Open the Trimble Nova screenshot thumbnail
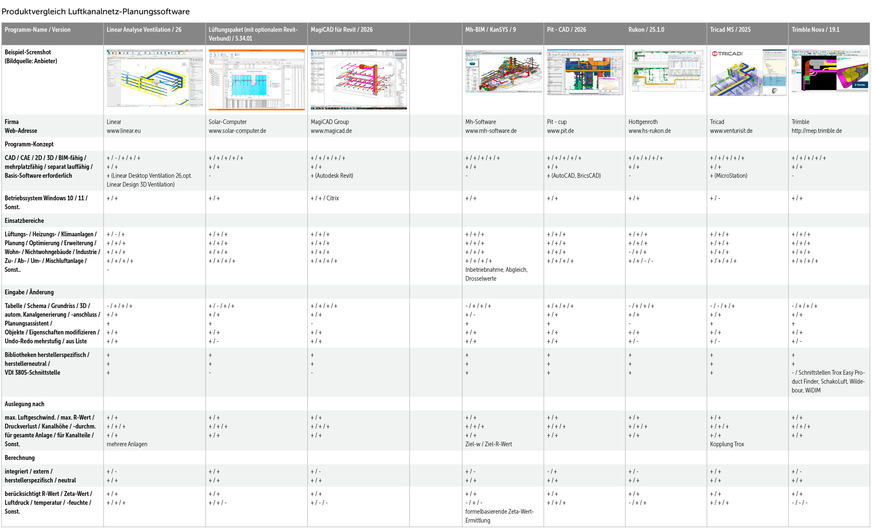Screen dimensions: 872x529 (829, 73)
